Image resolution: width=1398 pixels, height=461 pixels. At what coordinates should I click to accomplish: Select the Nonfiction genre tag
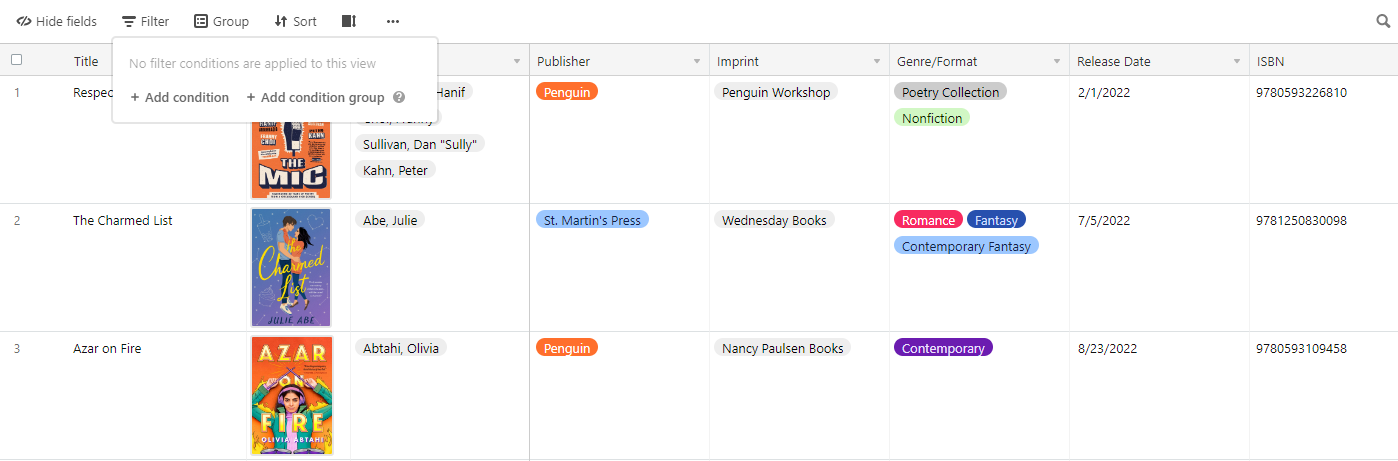click(x=932, y=118)
